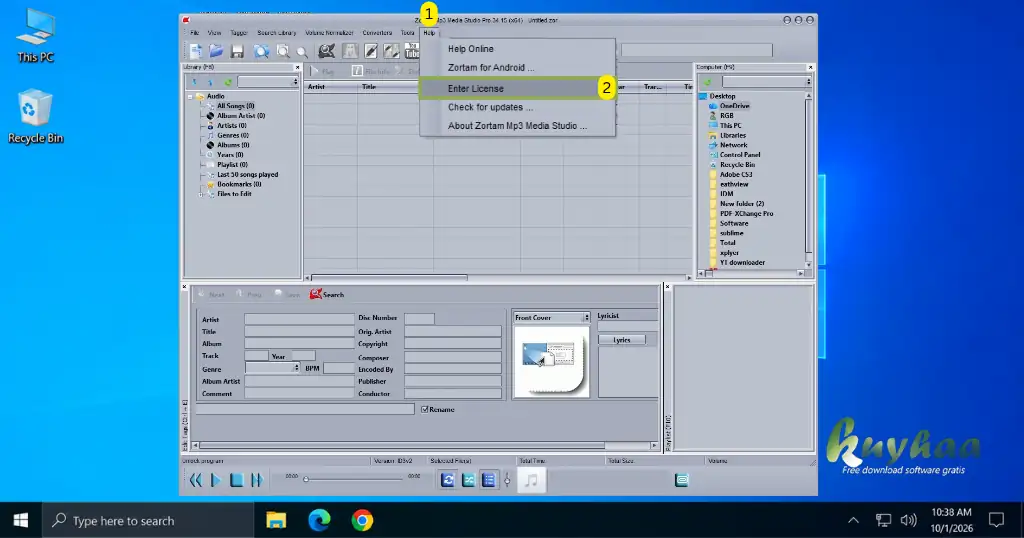The height and width of the screenshot is (538, 1024).
Task: Select Album Artist (0) in Library tree
Action: (x=241, y=116)
